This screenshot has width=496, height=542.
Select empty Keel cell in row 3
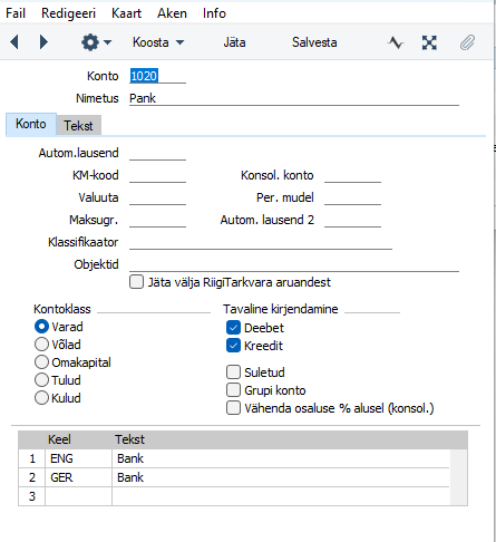(78, 496)
